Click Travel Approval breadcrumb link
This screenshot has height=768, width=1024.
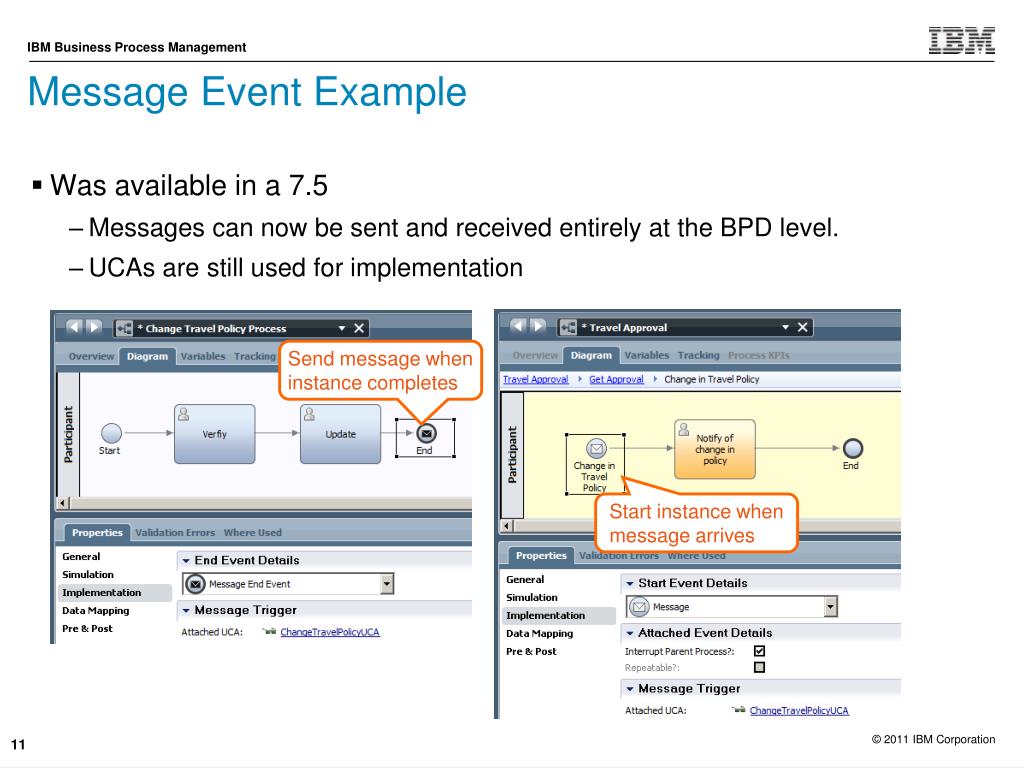[x=536, y=379]
